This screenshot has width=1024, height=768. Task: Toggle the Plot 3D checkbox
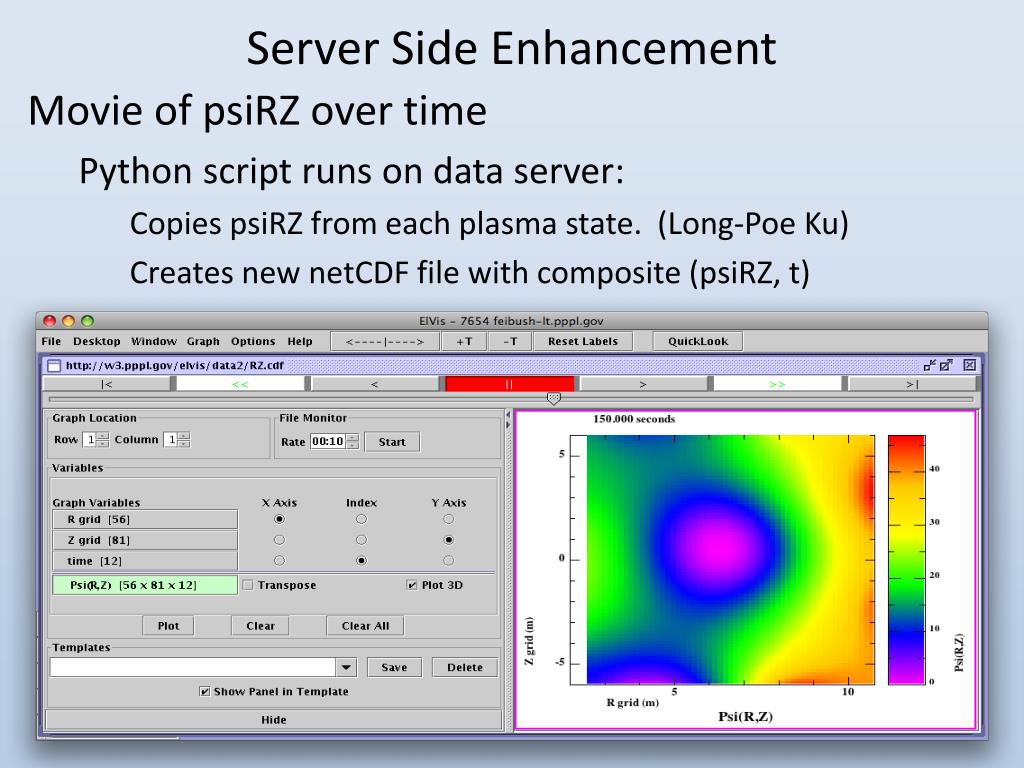411,585
